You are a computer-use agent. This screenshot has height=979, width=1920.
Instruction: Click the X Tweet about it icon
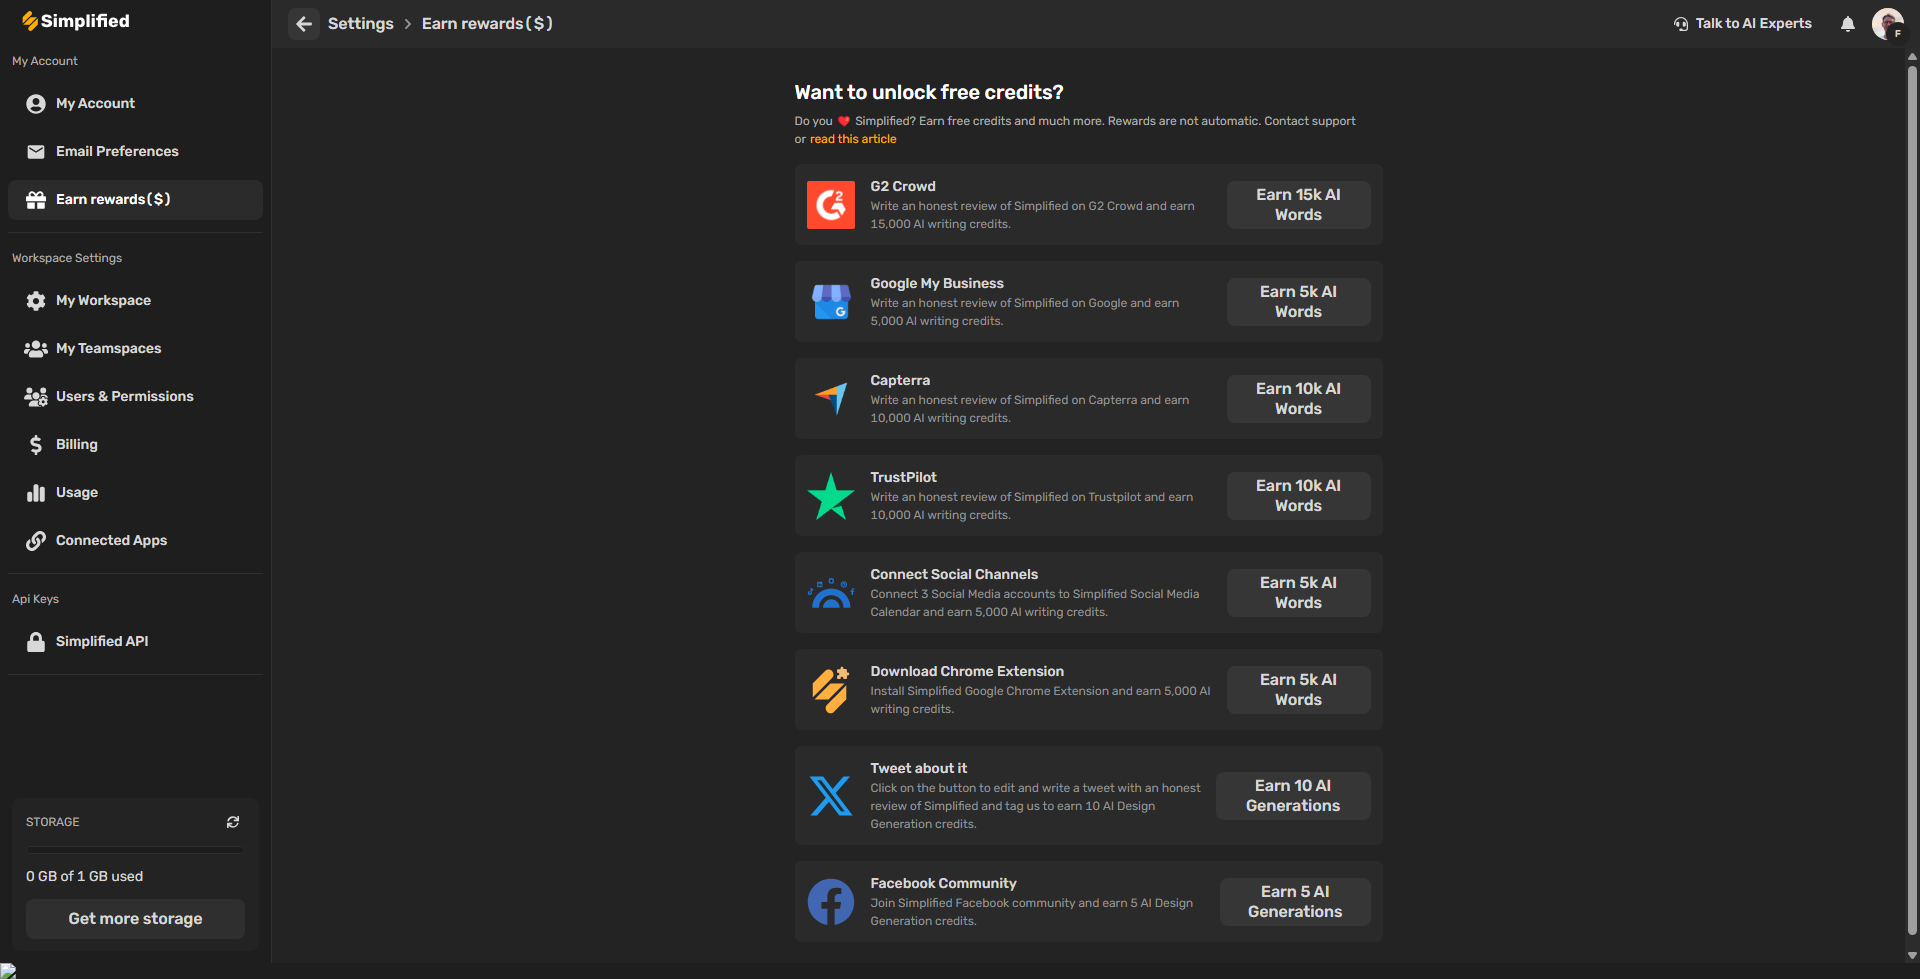tap(831, 796)
